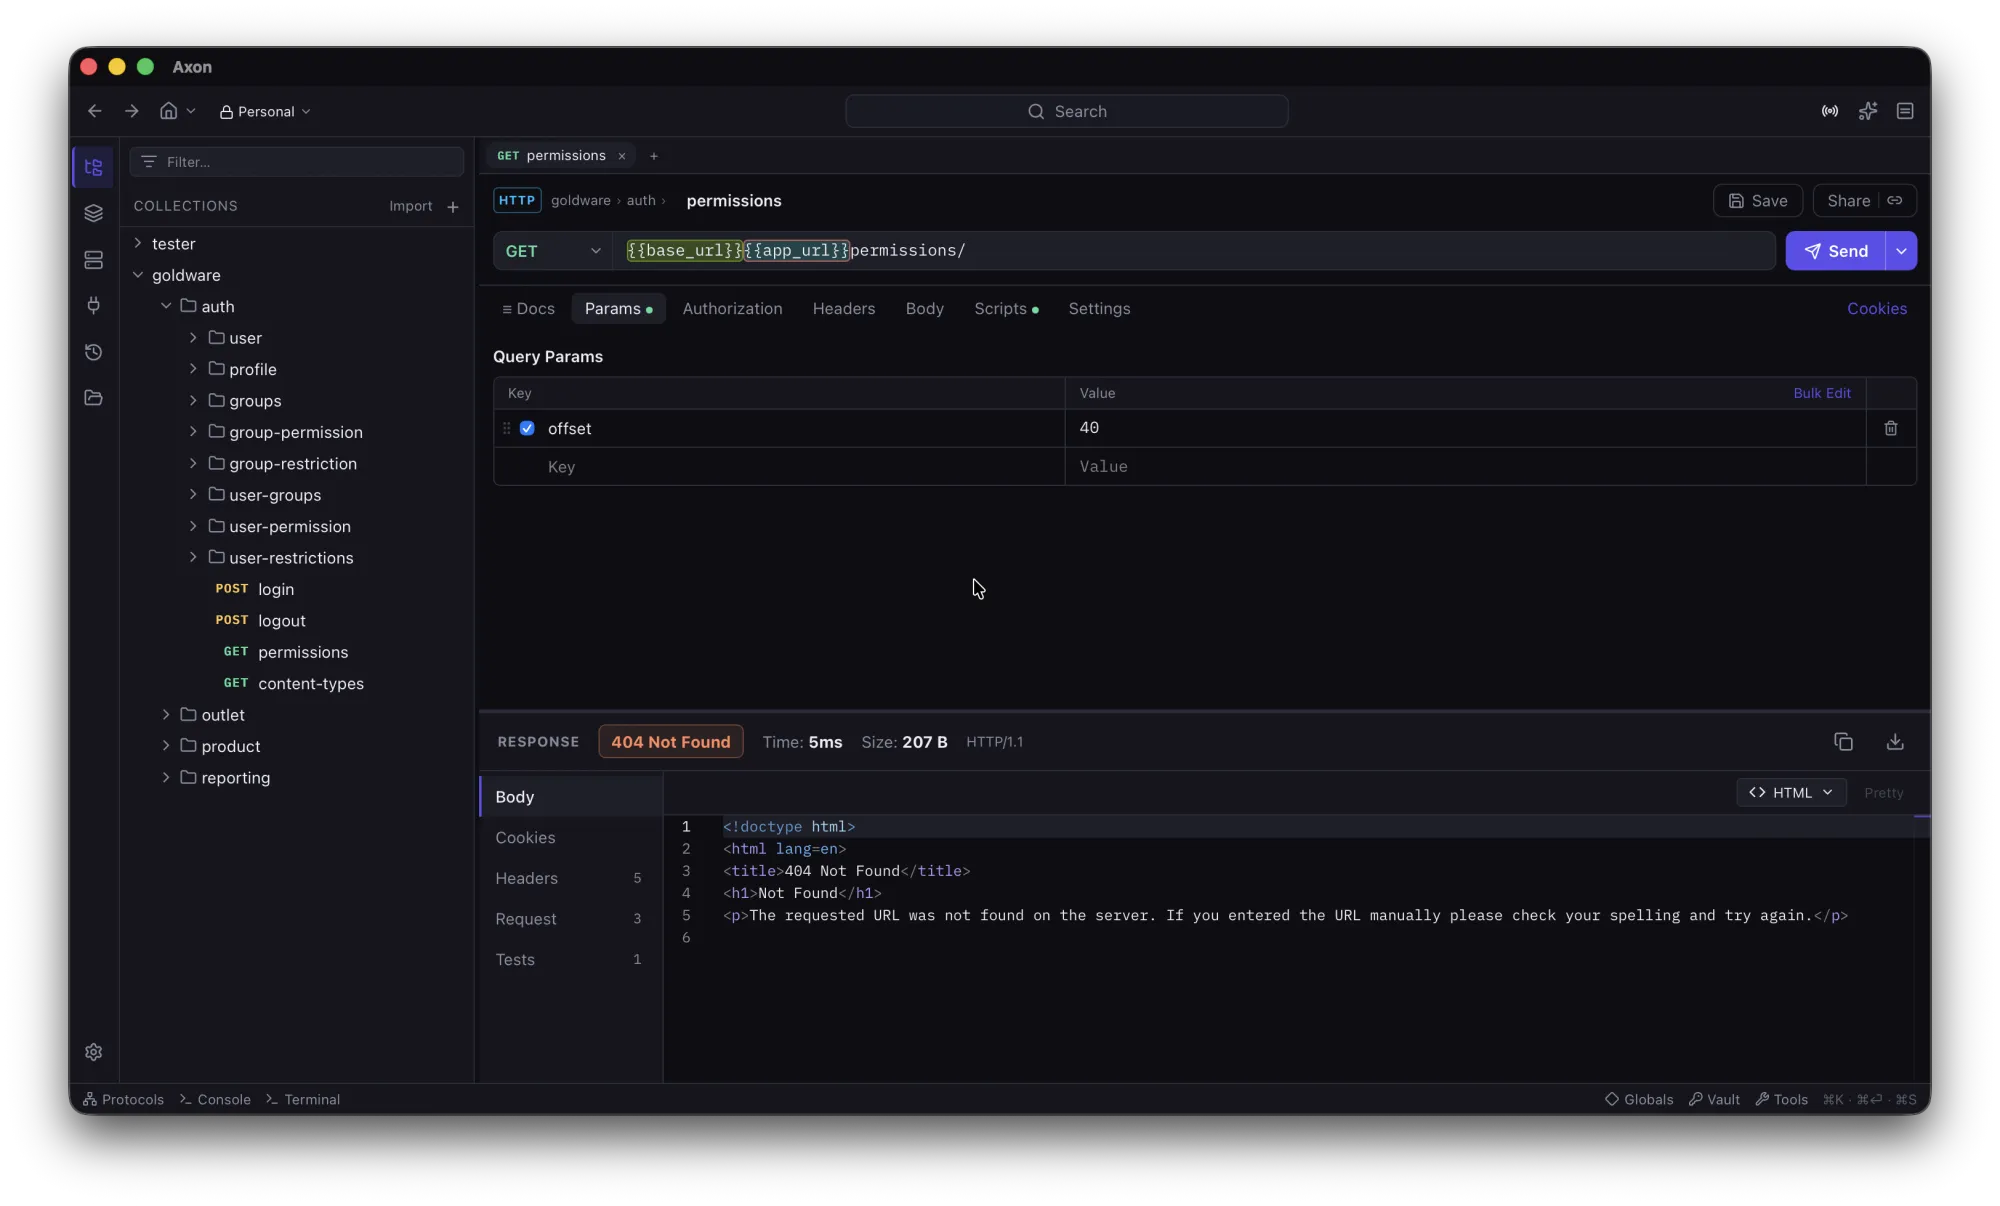The width and height of the screenshot is (2000, 1206).
Task: Open the folder sidebar icon
Action: pyautogui.click(x=93, y=398)
